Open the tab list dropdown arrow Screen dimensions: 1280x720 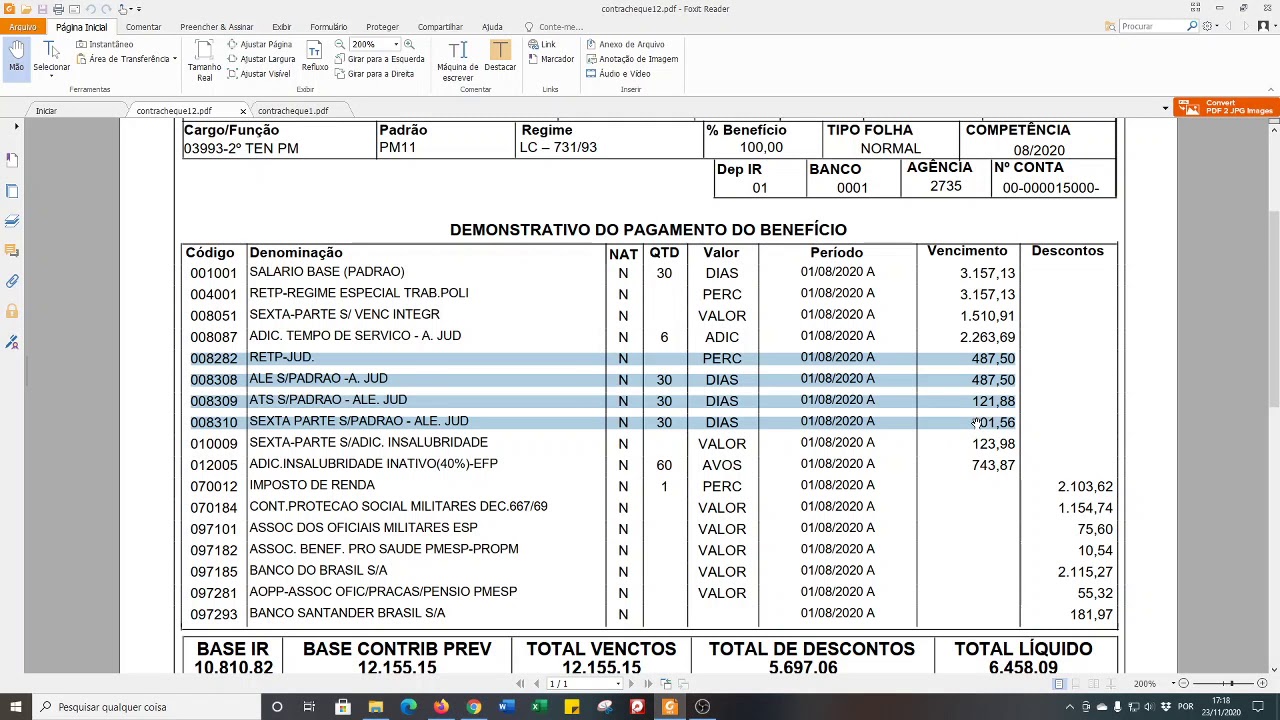point(1165,108)
